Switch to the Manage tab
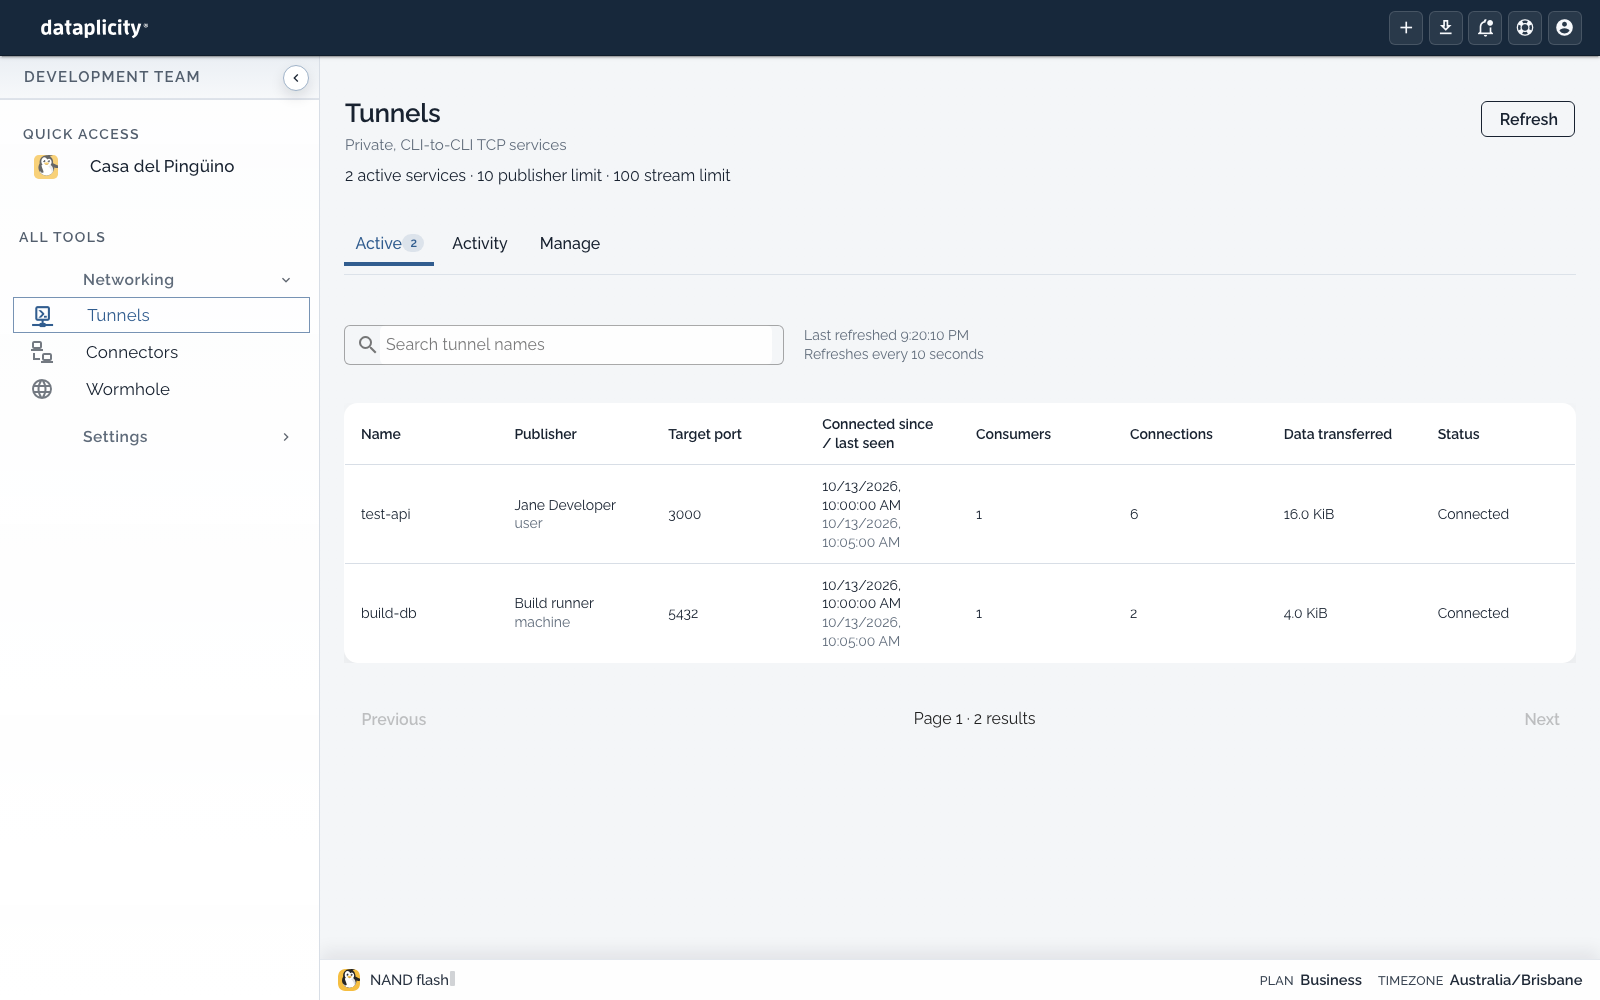1600x1000 pixels. click(x=570, y=243)
